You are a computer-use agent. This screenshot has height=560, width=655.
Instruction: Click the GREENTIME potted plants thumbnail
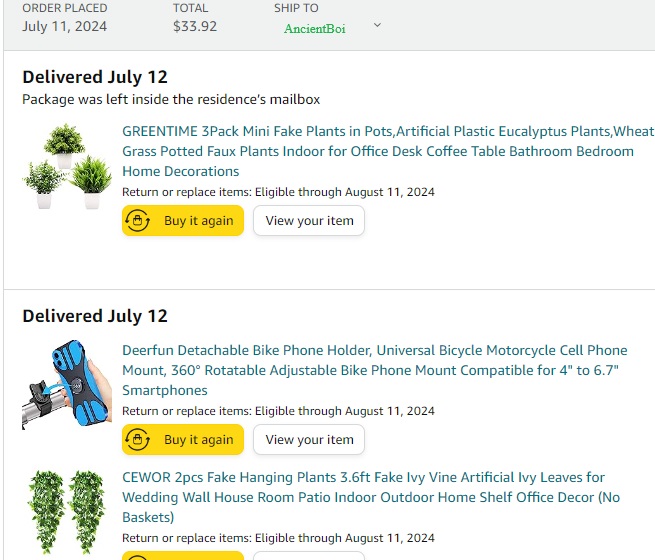(67, 166)
